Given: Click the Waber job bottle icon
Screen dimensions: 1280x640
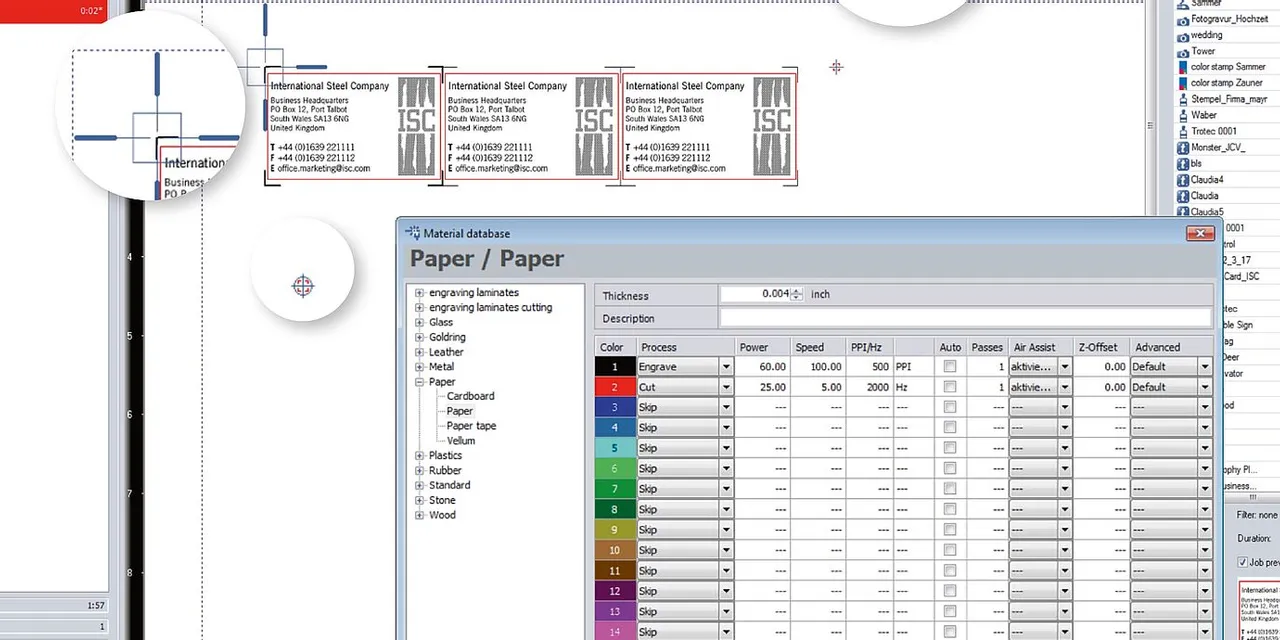Looking at the screenshot, I should coord(1184,114).
